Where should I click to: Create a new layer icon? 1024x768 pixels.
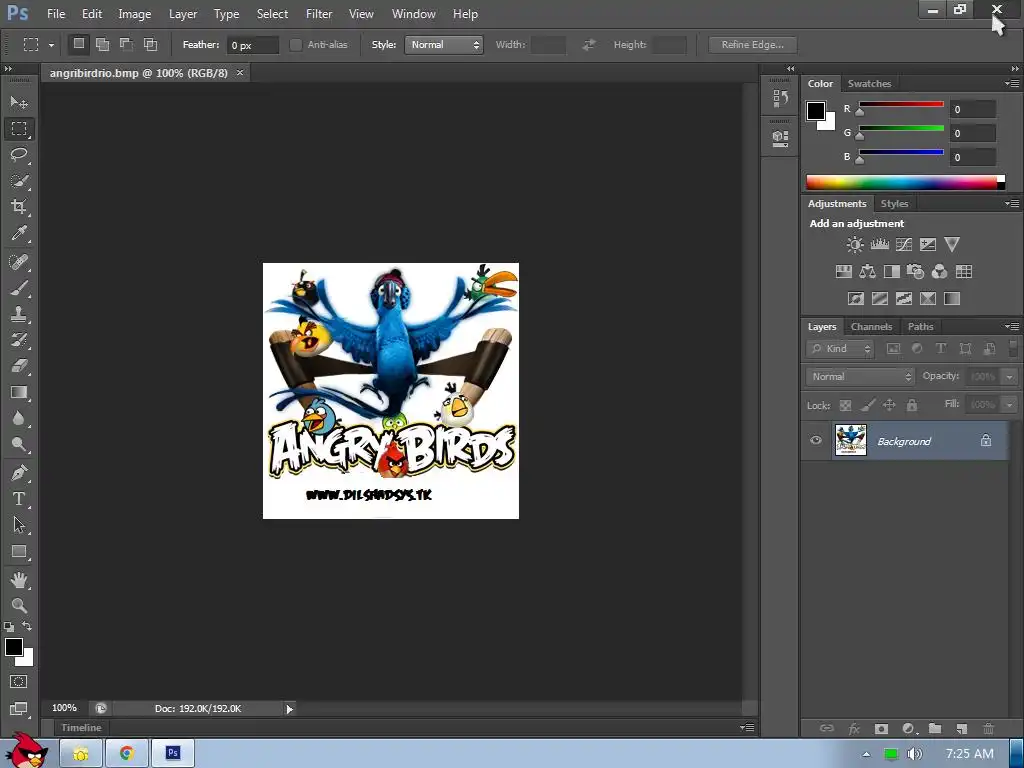pos(961,729)
